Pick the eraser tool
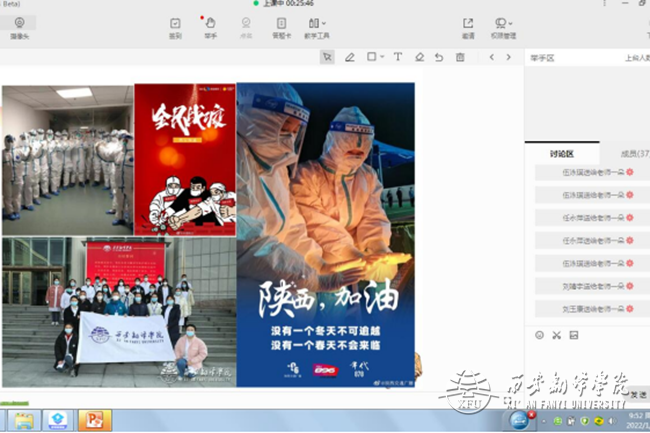Screen dimensions: 650x433 419,57
